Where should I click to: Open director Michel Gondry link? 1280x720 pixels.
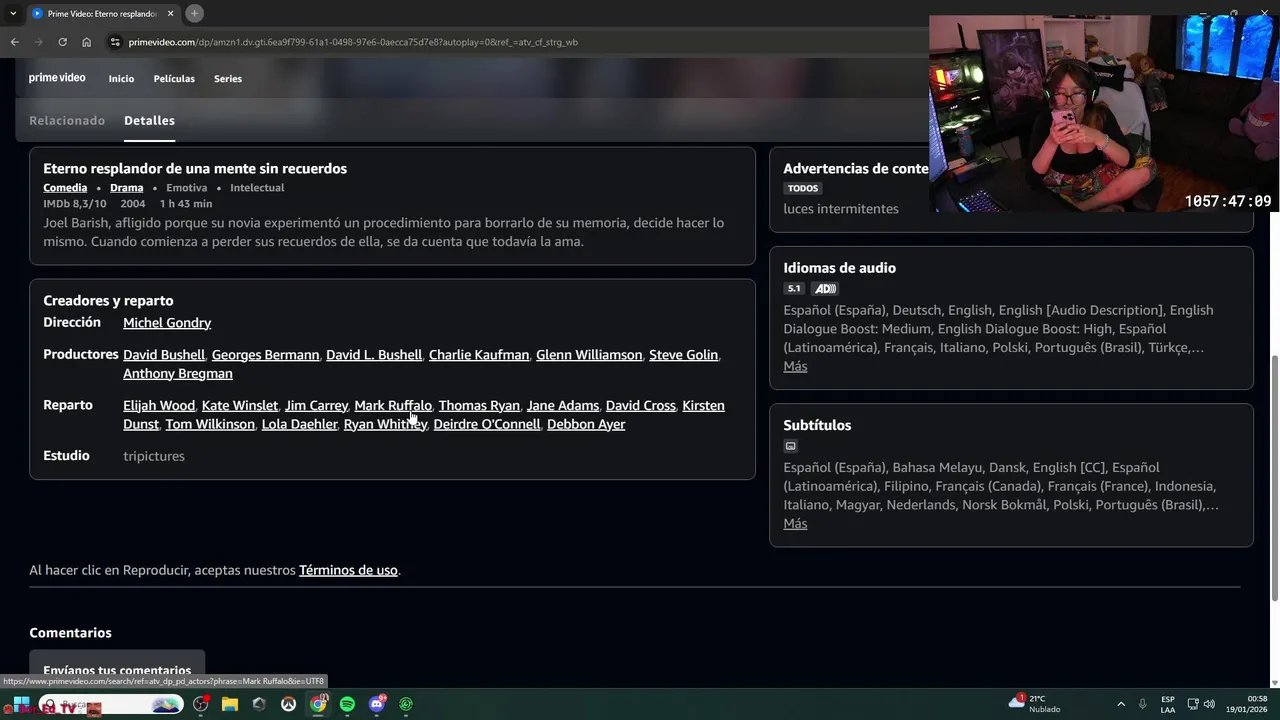[167, 323]
